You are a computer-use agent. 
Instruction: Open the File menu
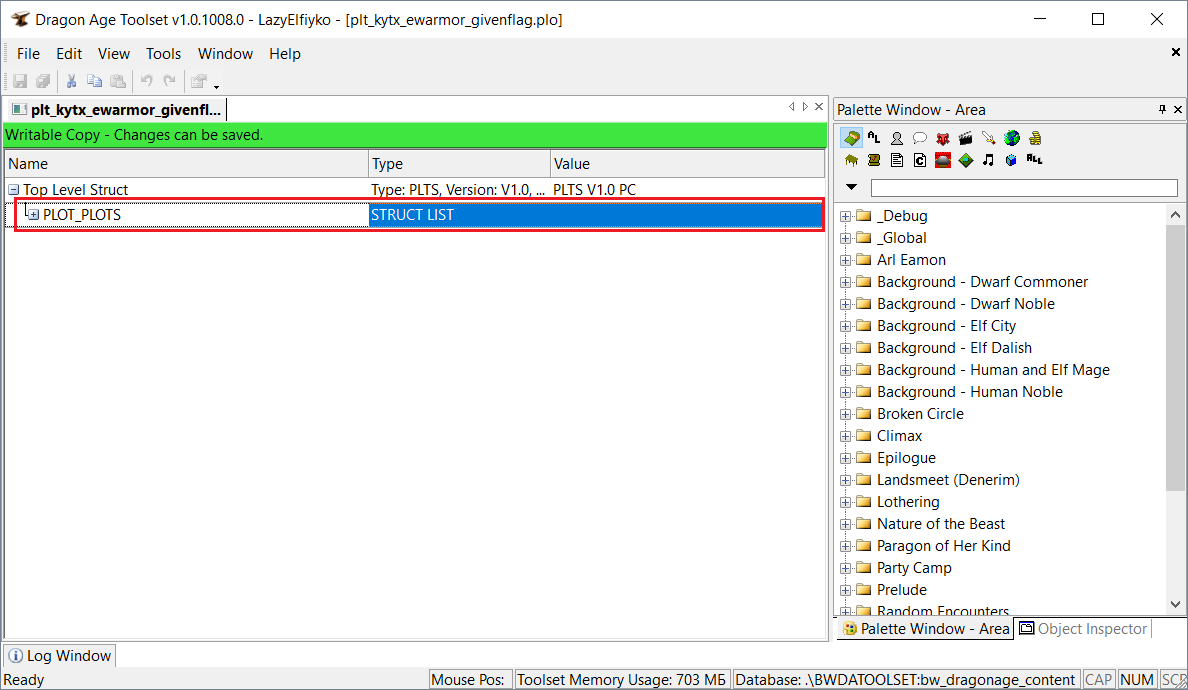click(28, 54)
